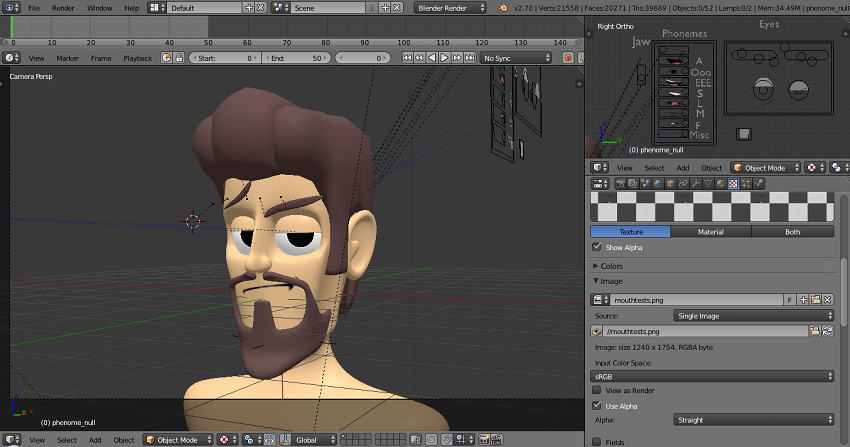Jump to the first frame
Image resolution: width=850 pixels, height=447 pixels.
(x=407, y=58)
